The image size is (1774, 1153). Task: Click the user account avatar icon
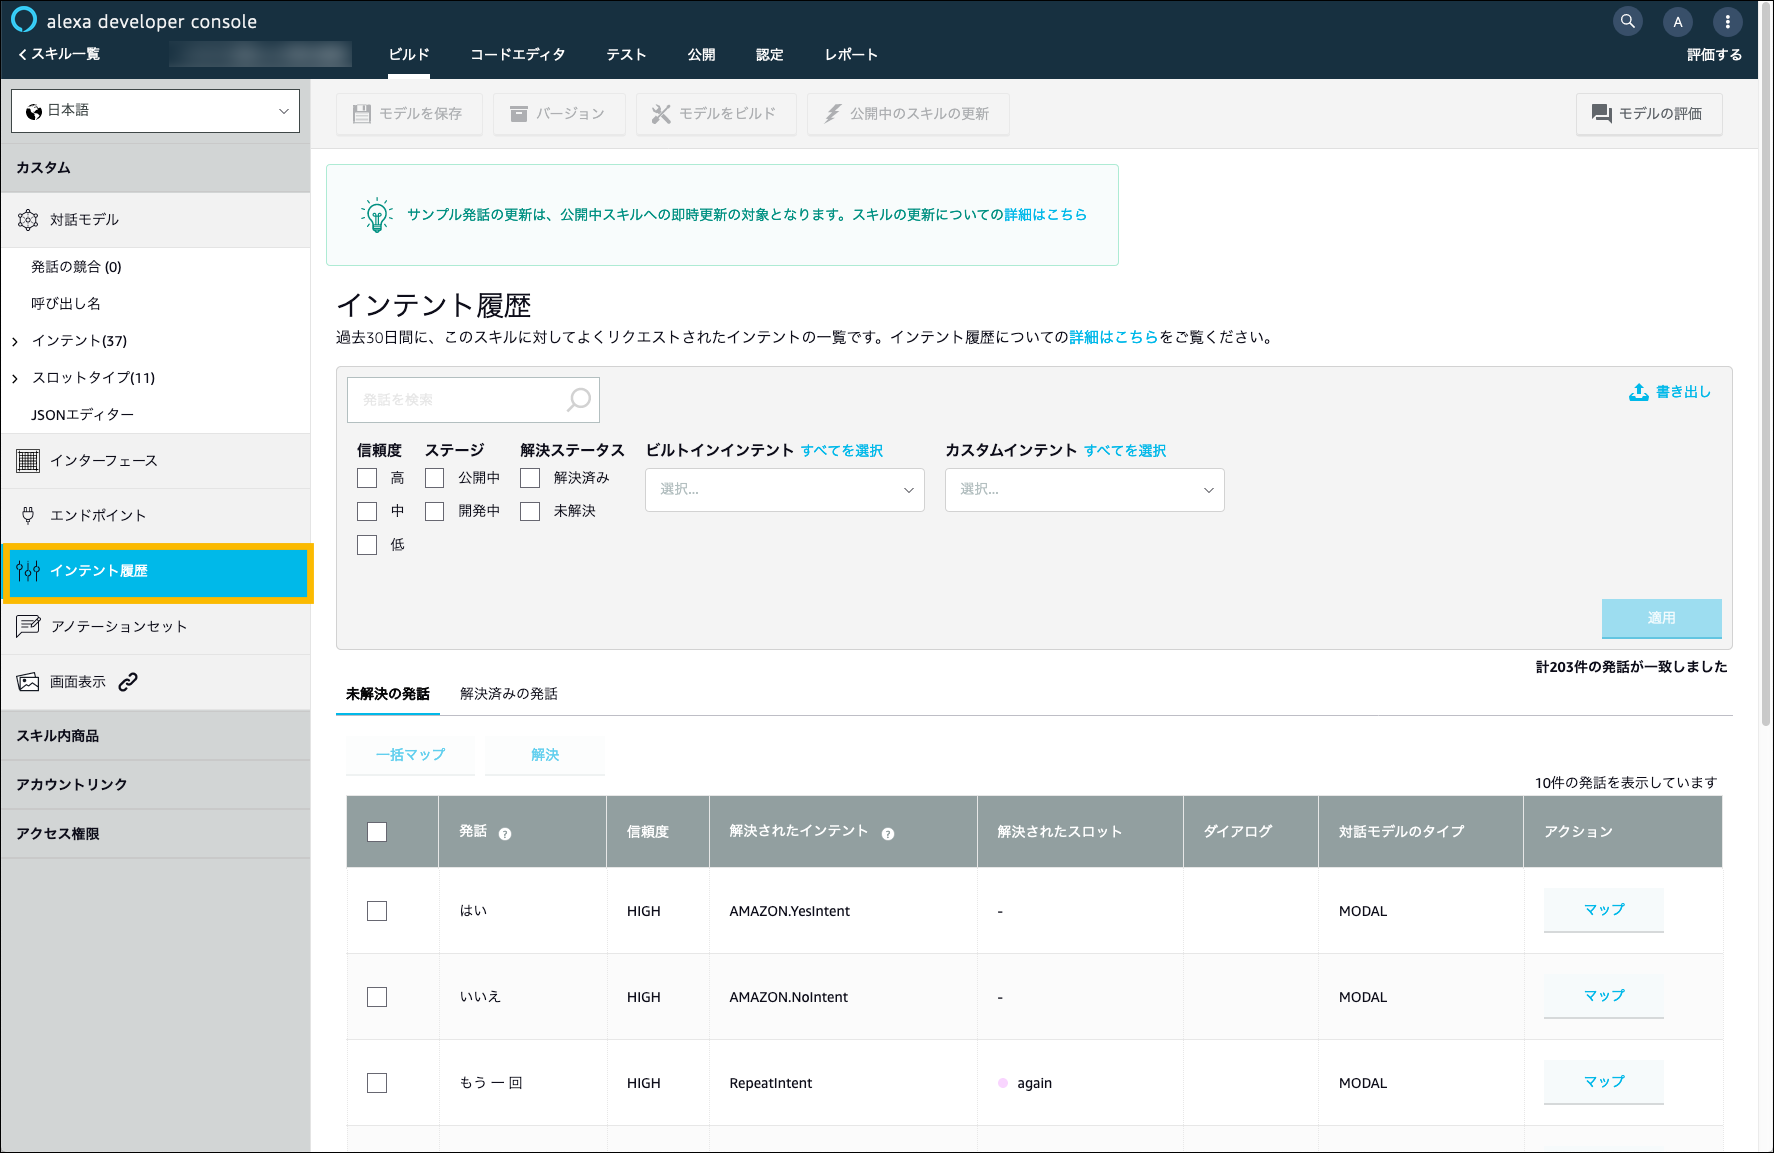tap(1678, 21)
